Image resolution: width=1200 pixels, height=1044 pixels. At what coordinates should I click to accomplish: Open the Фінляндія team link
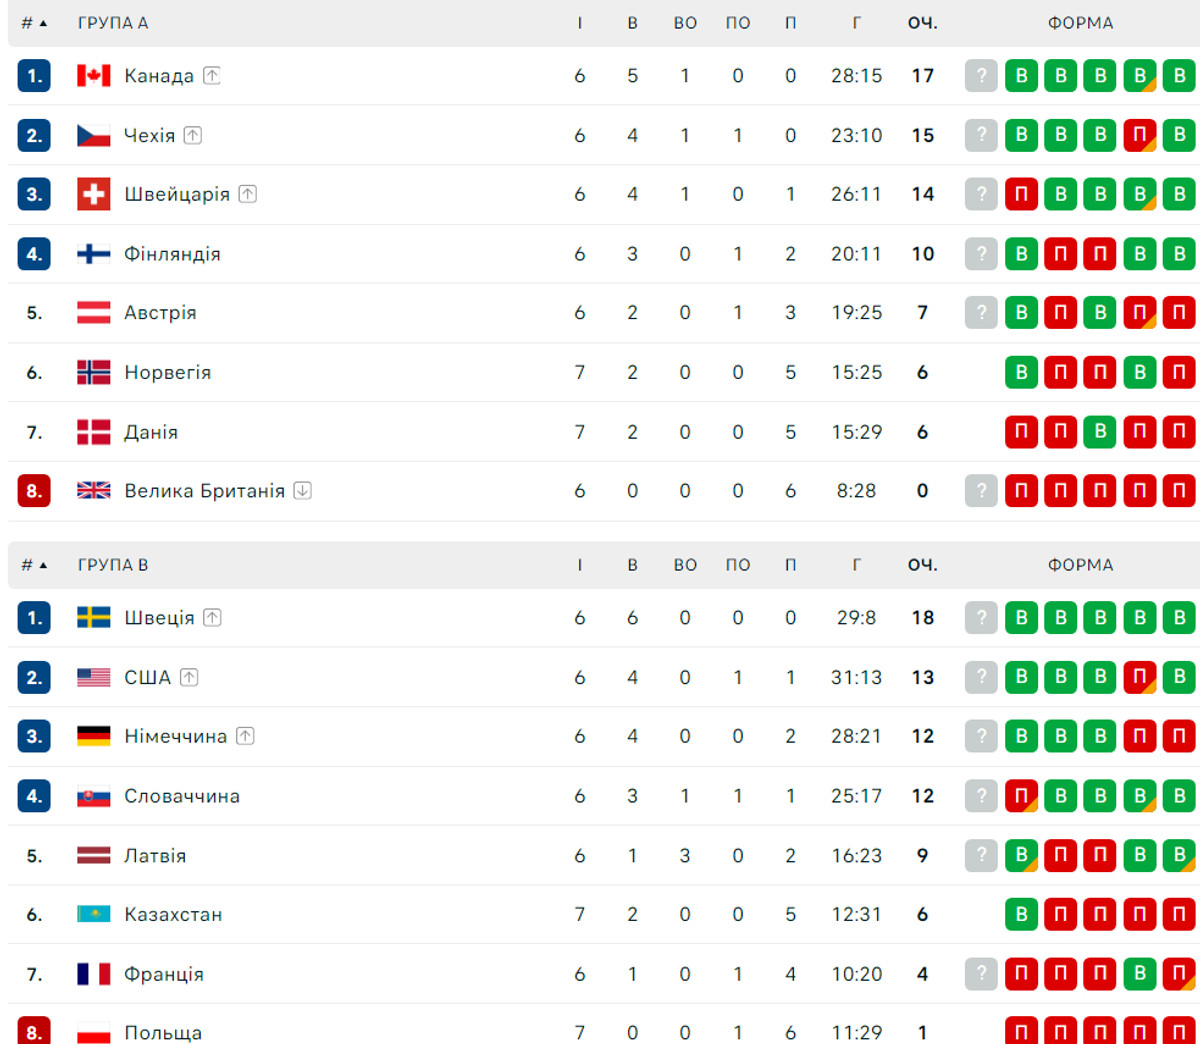[172, 254]
